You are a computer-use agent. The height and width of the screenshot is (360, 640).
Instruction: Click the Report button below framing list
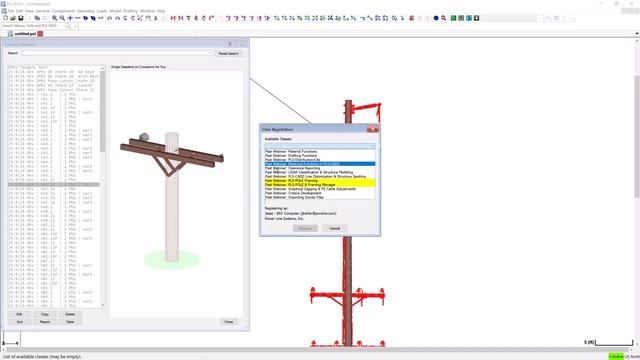45,322
